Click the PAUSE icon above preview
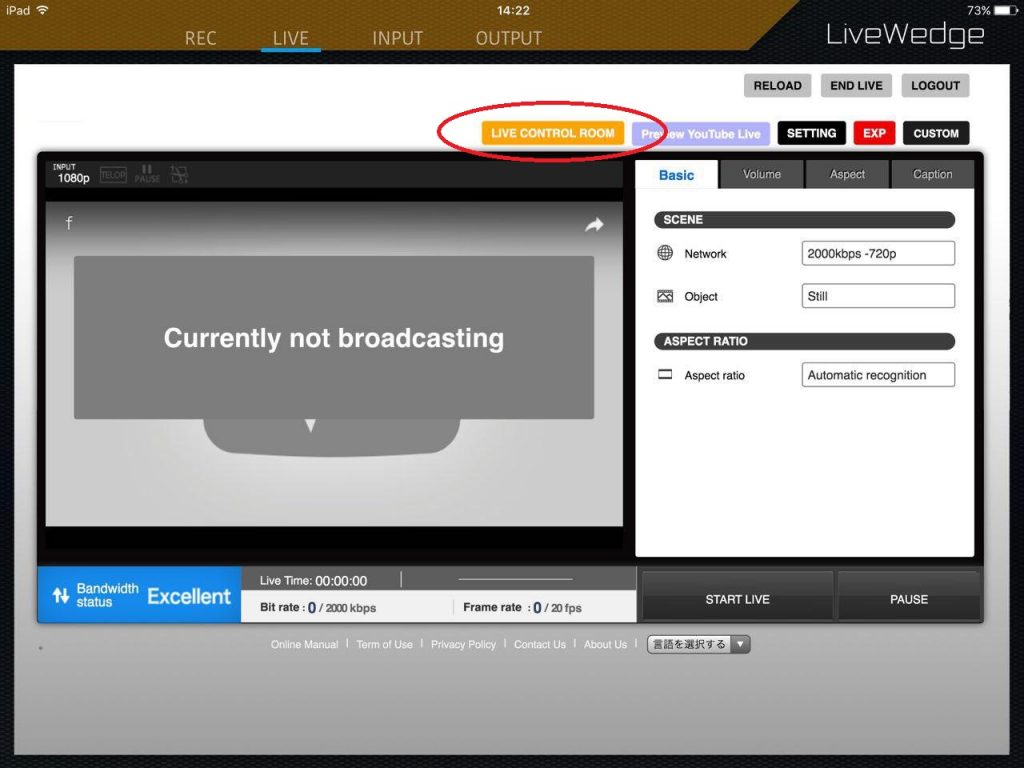The image size is (1024, 768). pos(147,174)
